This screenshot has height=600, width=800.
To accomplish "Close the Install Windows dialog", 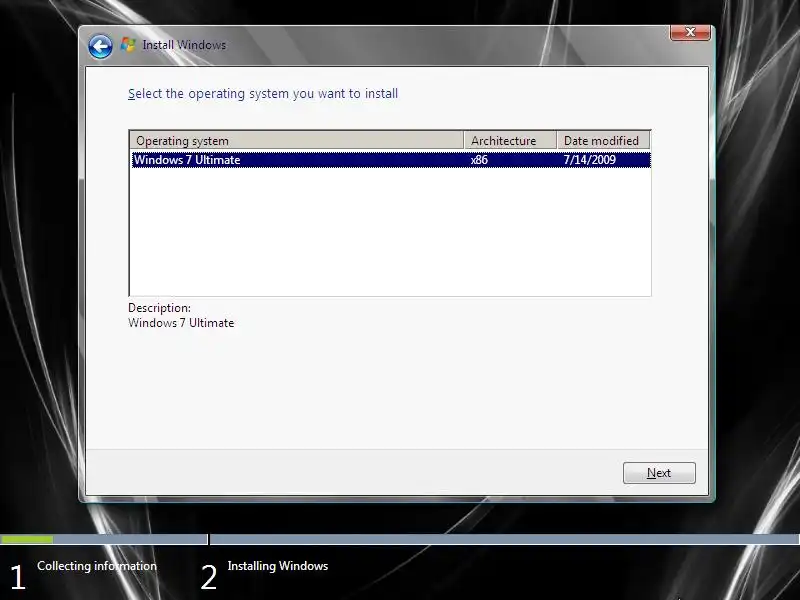I will coord(690,32).
